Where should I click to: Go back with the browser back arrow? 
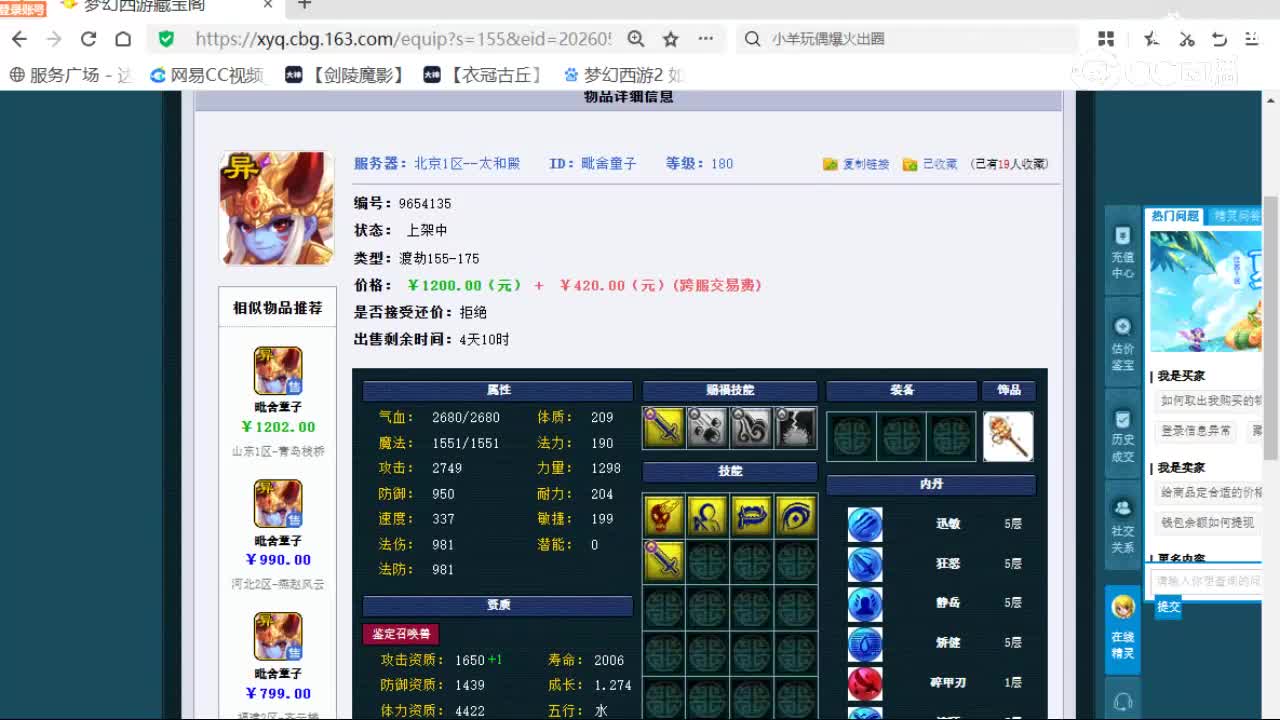pos(19,39)
